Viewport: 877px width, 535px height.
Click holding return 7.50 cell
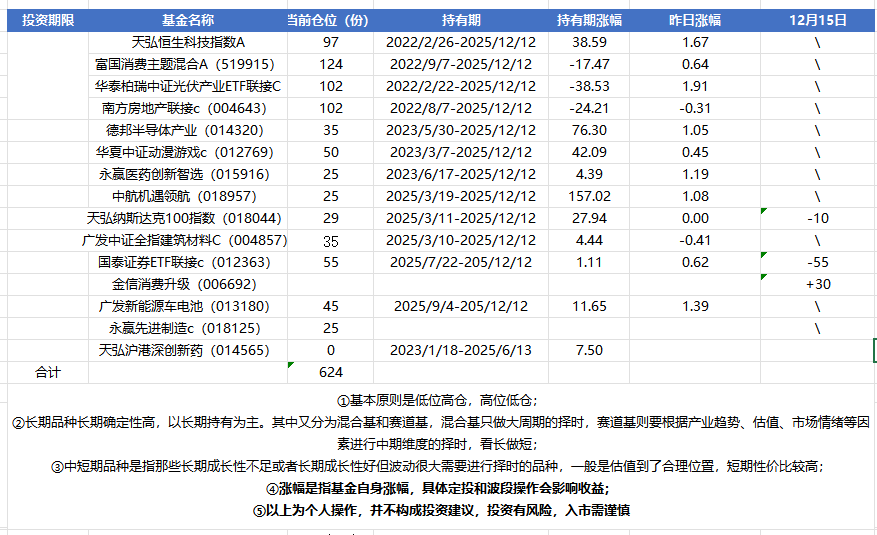[589, 350]
